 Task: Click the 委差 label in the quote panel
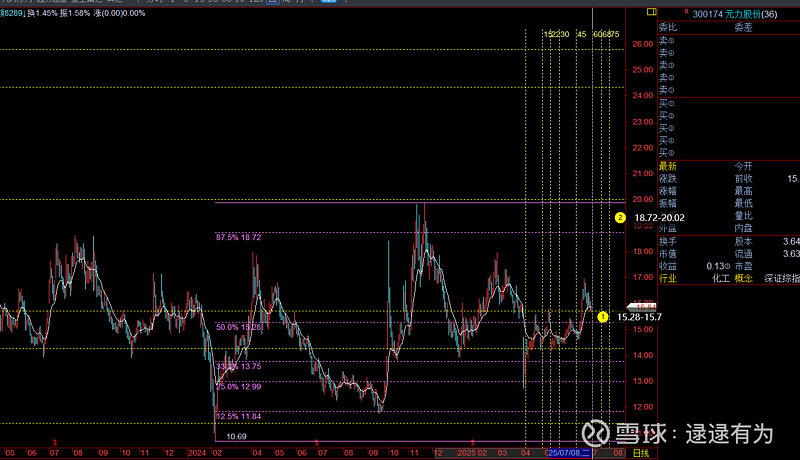[x=743, y=28]
